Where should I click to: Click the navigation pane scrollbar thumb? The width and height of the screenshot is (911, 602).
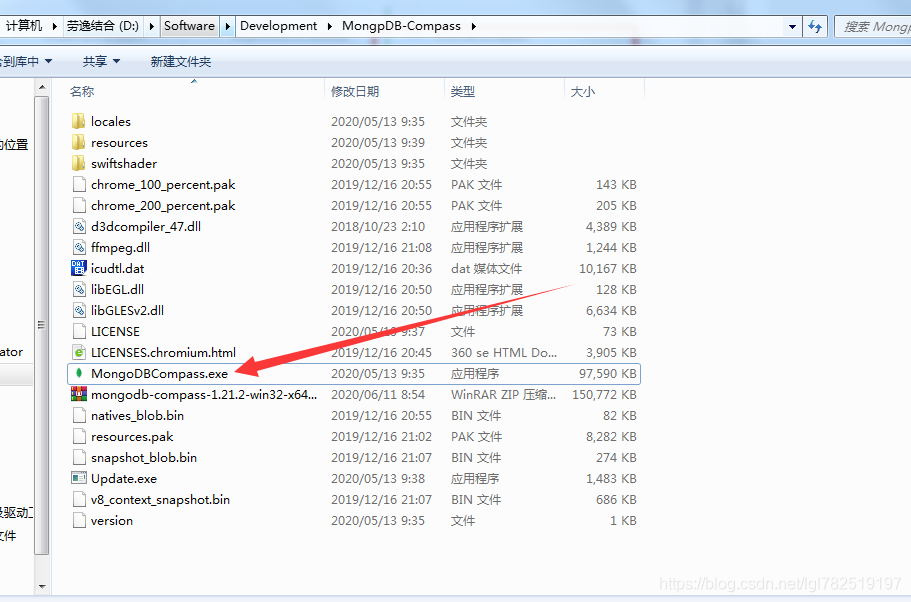coord(42,325)
